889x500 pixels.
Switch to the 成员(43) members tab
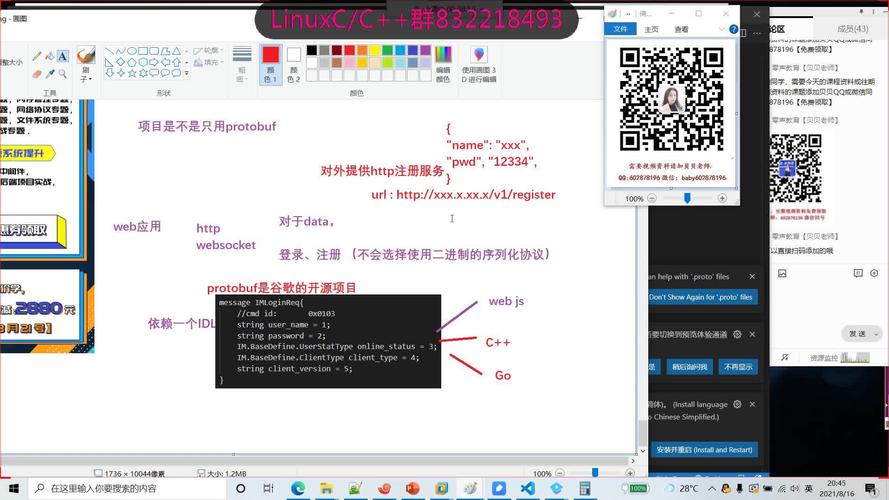coord(852,28)
